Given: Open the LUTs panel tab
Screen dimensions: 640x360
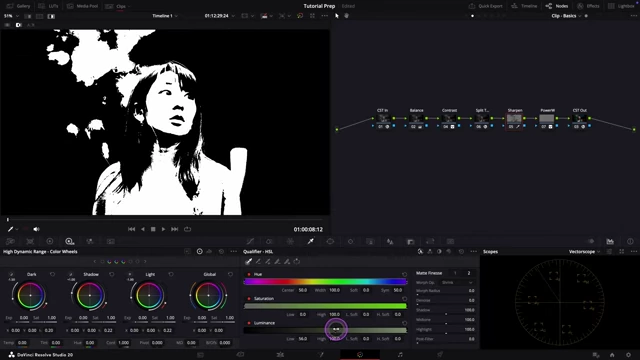Looking at the screenshot, I should point(48,6).
